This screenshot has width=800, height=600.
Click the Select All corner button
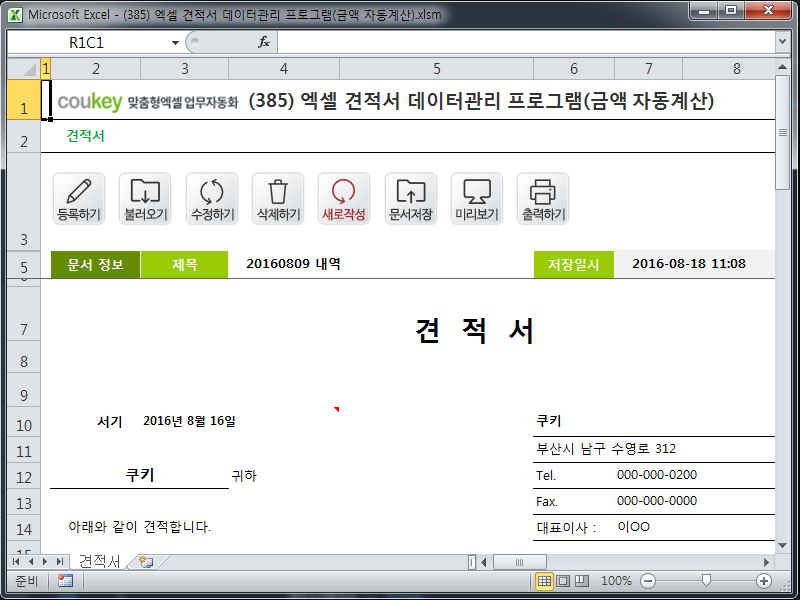24,68
